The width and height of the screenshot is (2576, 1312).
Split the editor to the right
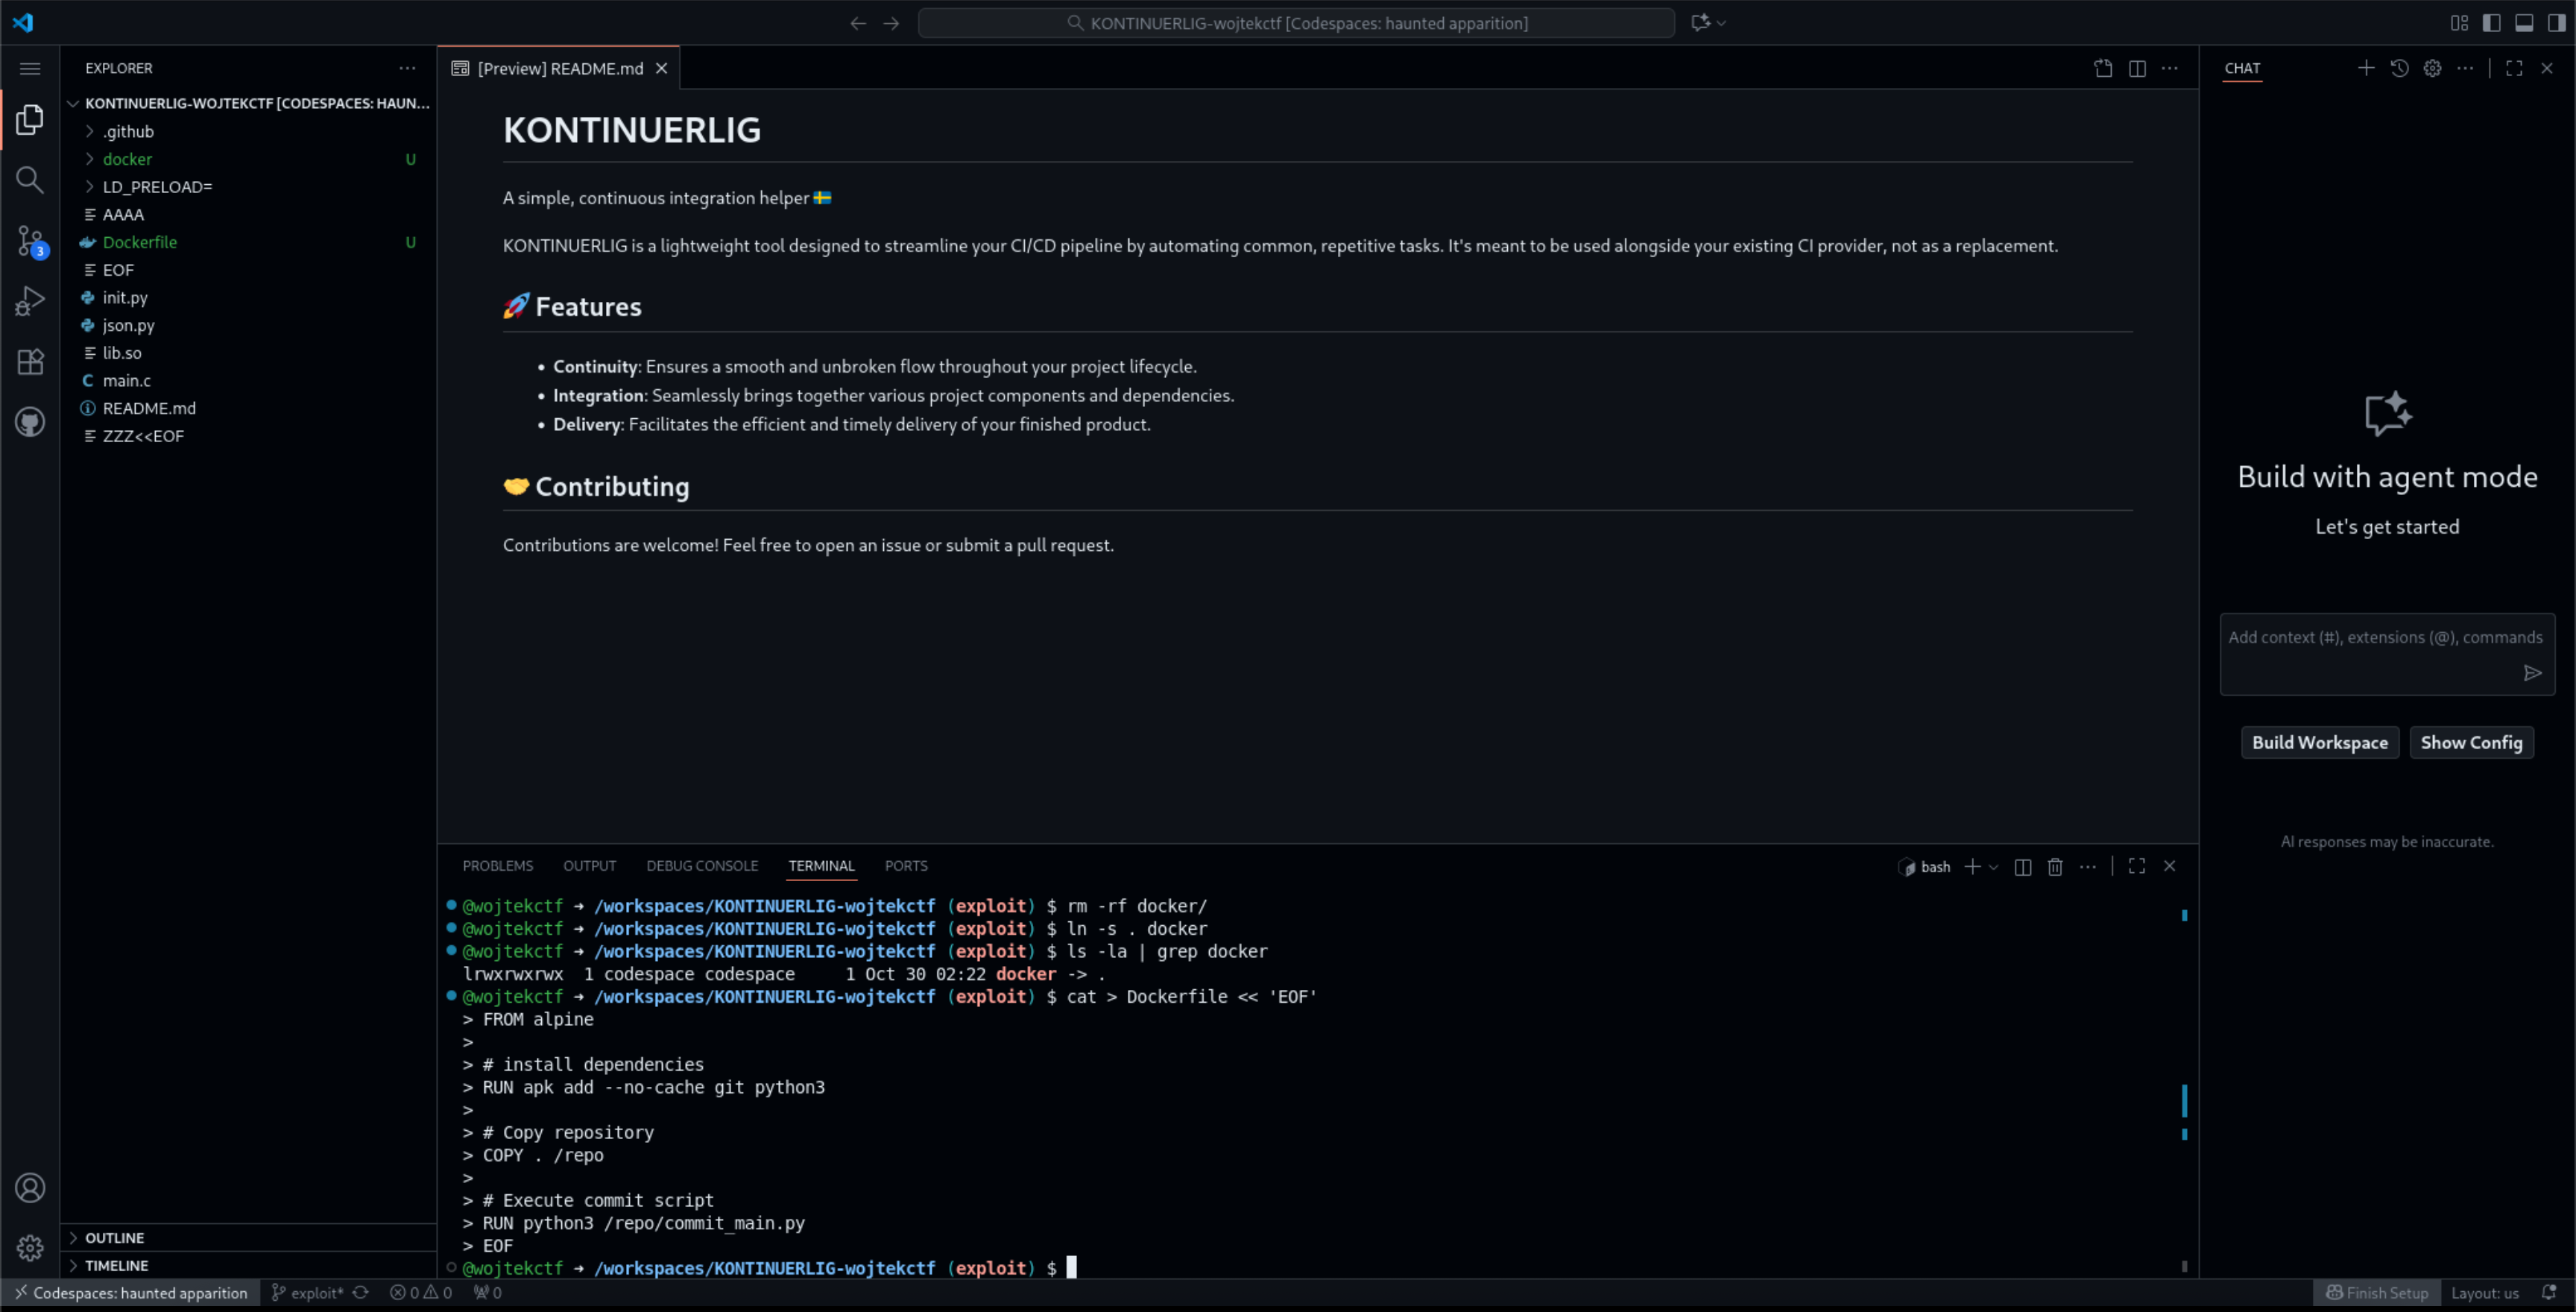[x=2137, y=68]
